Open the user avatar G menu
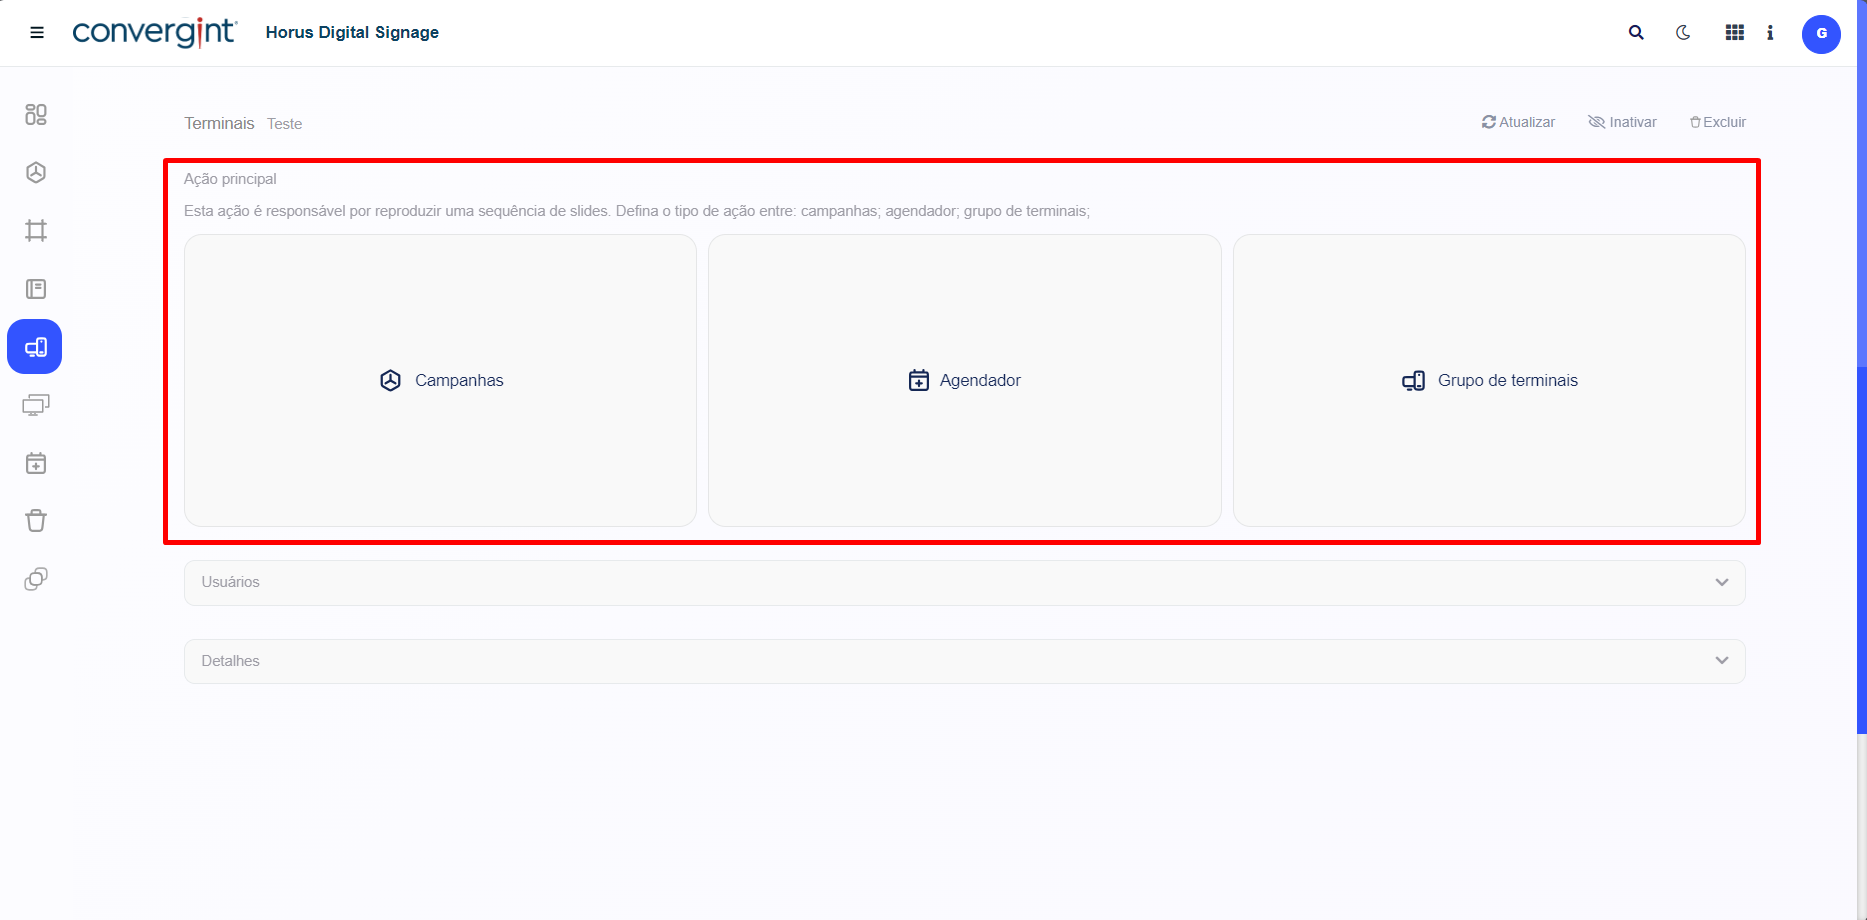The width and height of the screenshot is (1867, 920). click(1820, 34)
